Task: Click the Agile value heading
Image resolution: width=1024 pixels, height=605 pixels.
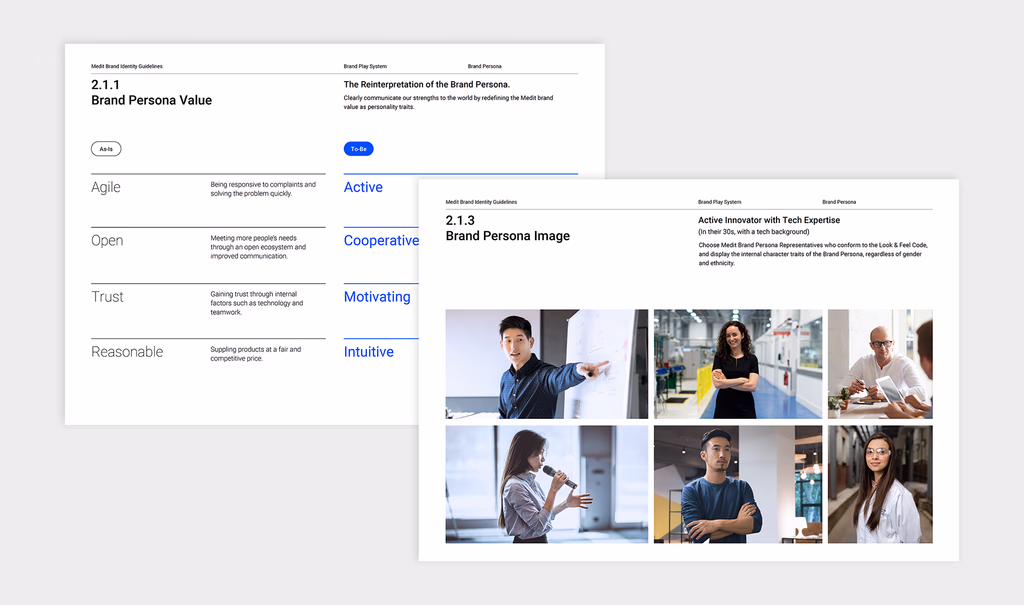Action: click(x=106, y=188)
